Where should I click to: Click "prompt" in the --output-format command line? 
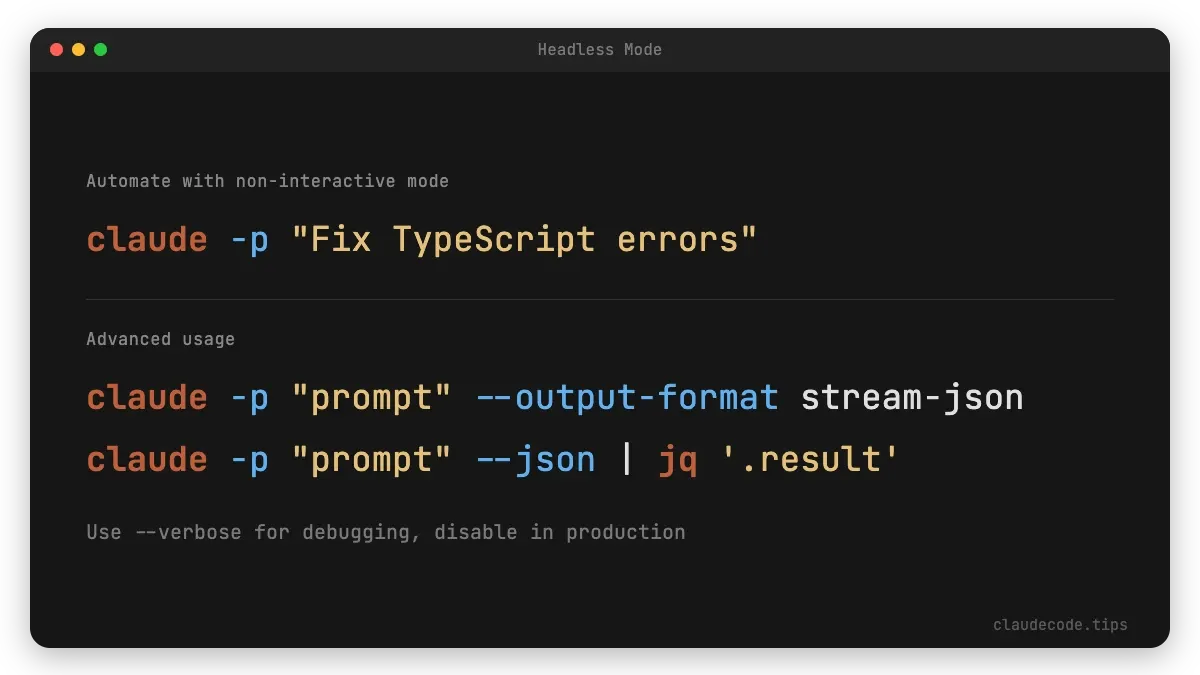pos(371,398)
